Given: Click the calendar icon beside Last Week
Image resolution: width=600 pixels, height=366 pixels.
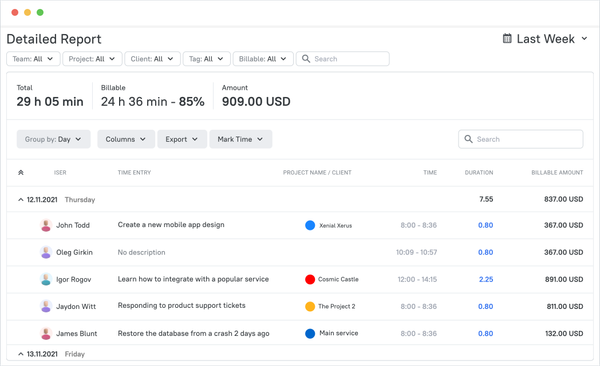Looking at the screenshot, I should (x=507, y=38).
